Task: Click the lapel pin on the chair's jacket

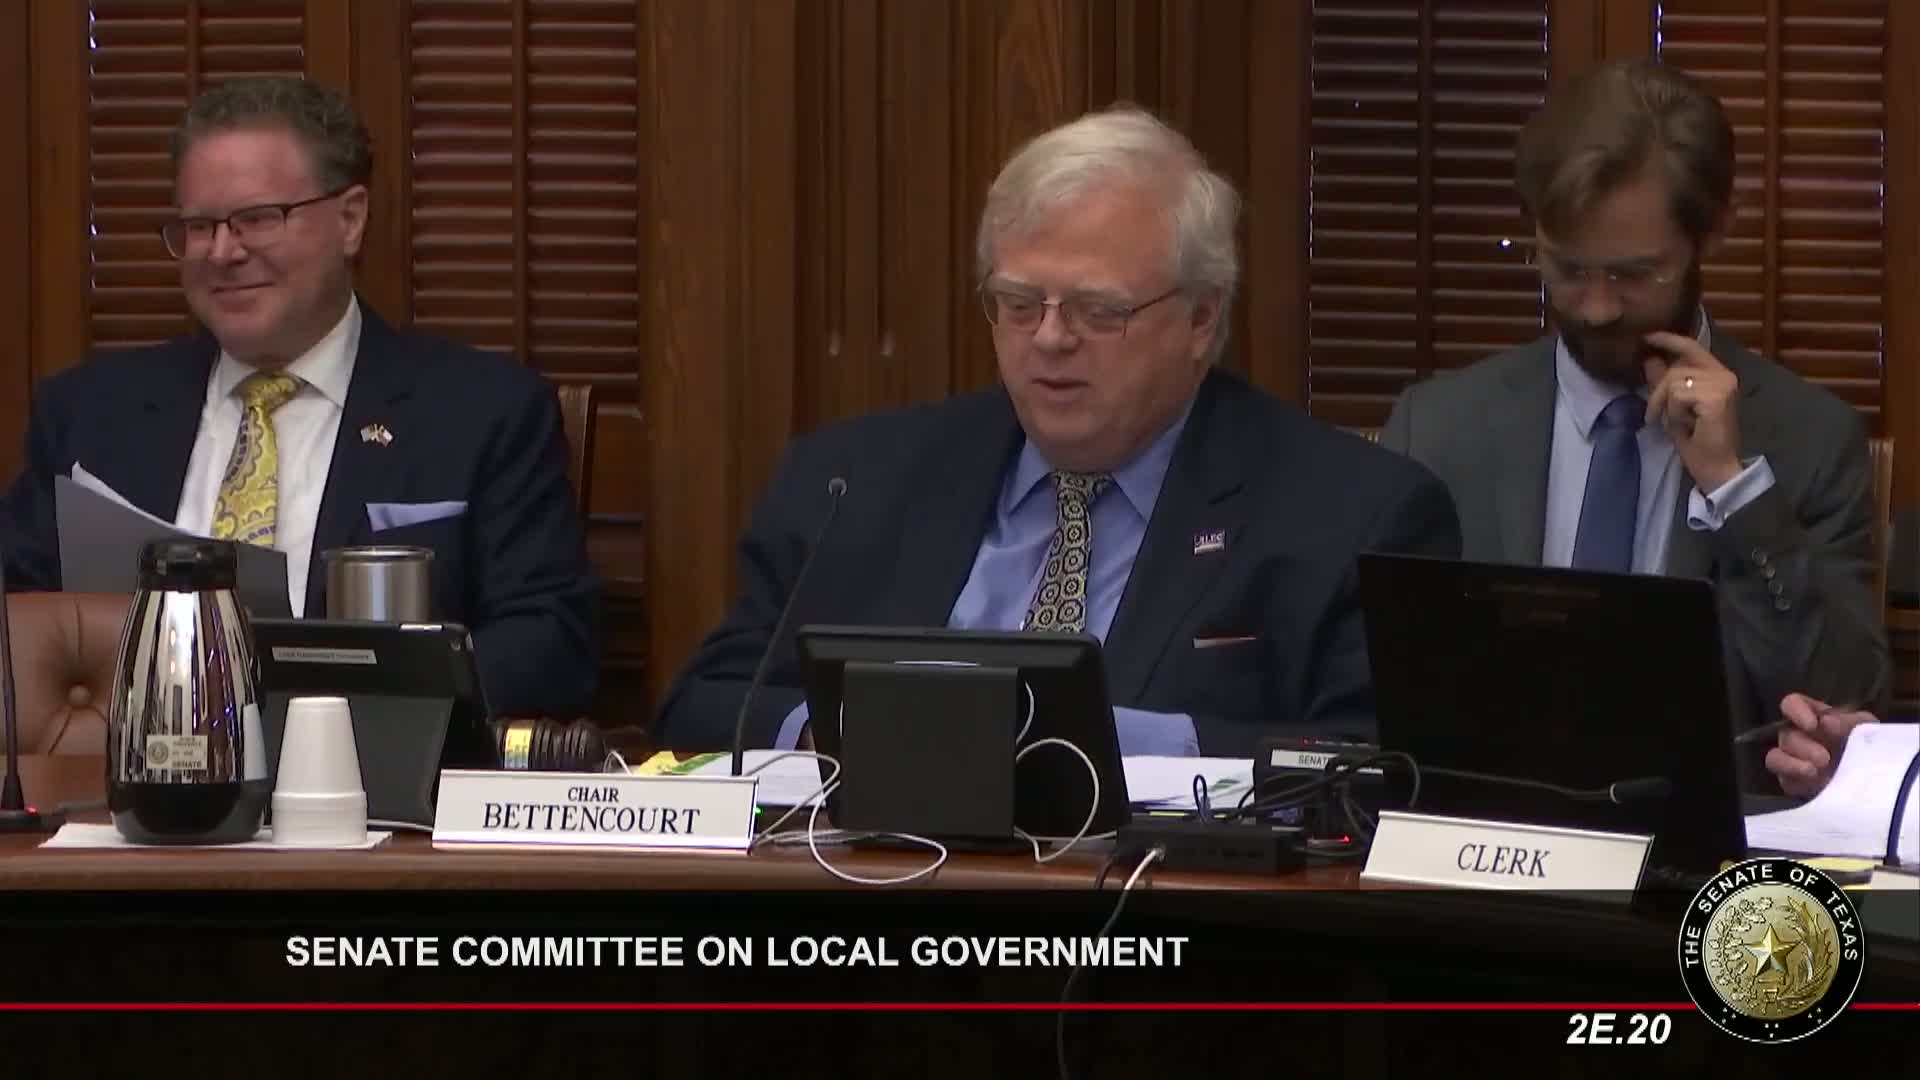Action: [1209, 541]
